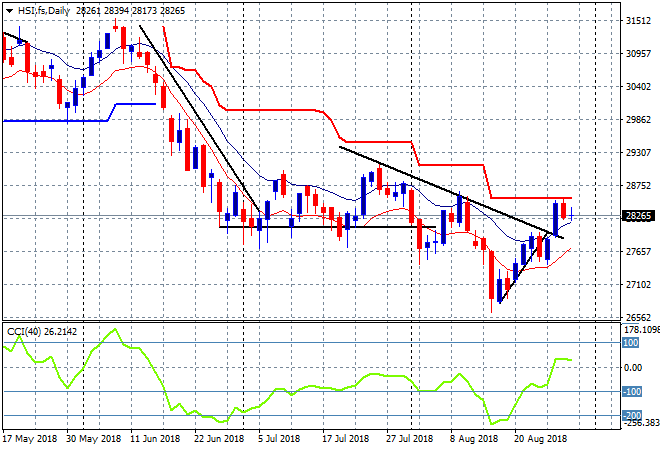
Task: Open the chart dropdown triangle beside HSI.fs
Action: 9,11
